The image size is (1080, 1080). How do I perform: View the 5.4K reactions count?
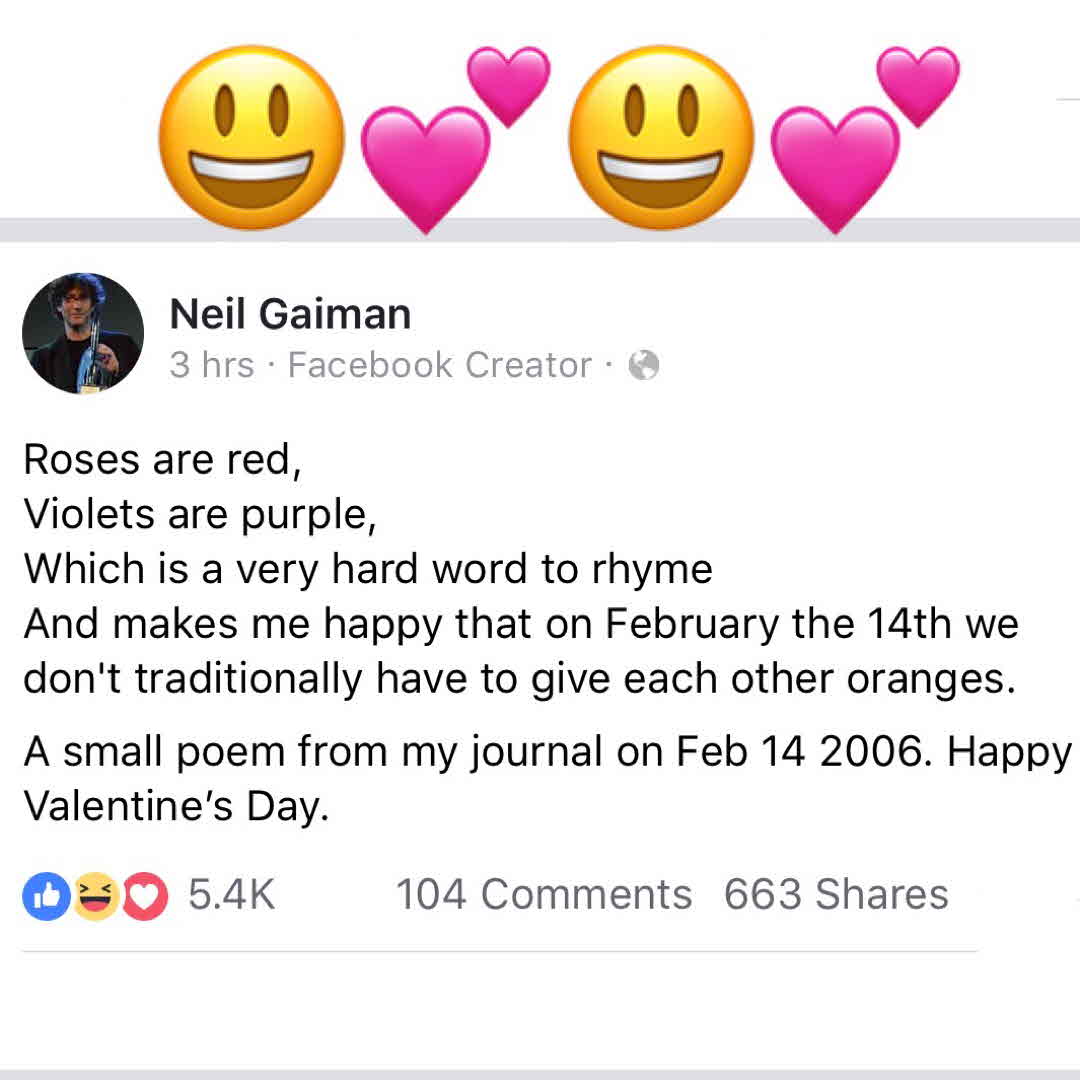[231, 894]
